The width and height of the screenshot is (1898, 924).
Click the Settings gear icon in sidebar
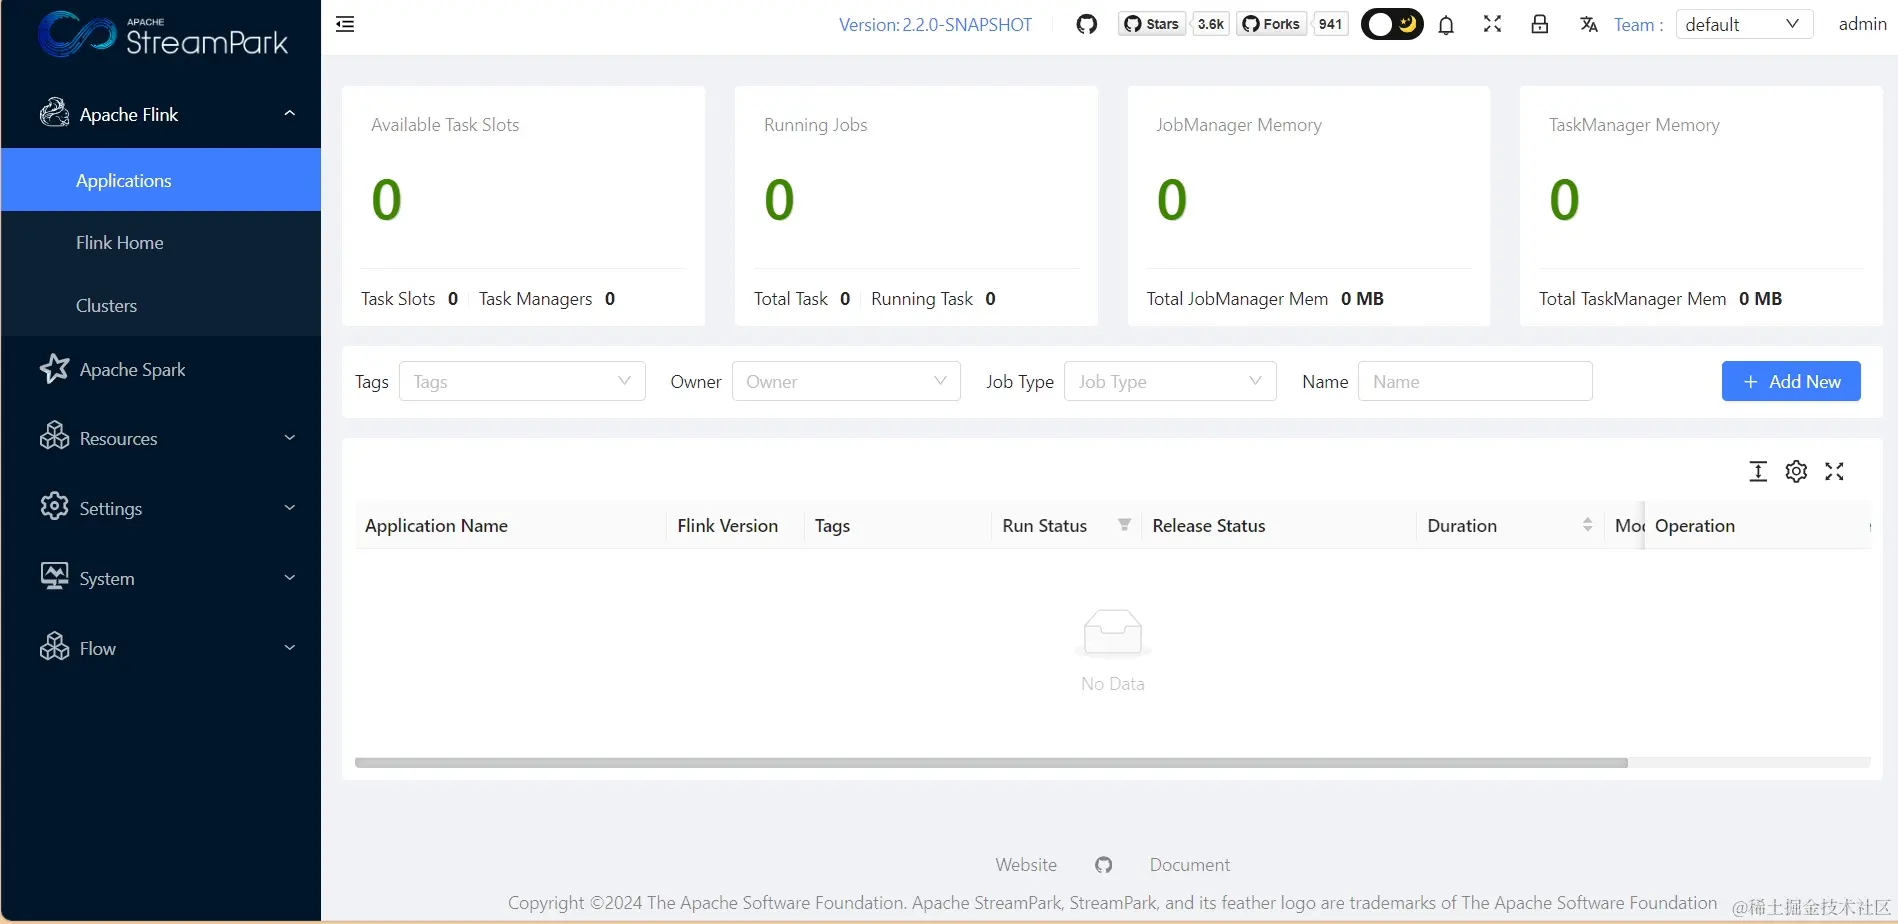click(54, 507)
